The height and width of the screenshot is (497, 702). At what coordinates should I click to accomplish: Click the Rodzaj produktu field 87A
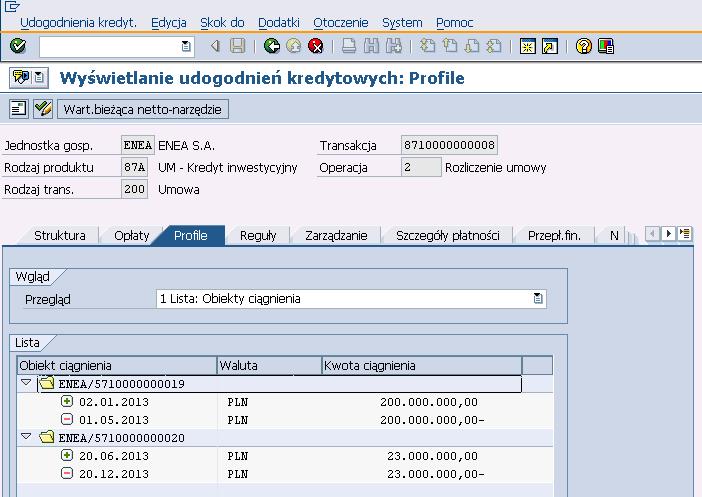[x=134, y=167]
